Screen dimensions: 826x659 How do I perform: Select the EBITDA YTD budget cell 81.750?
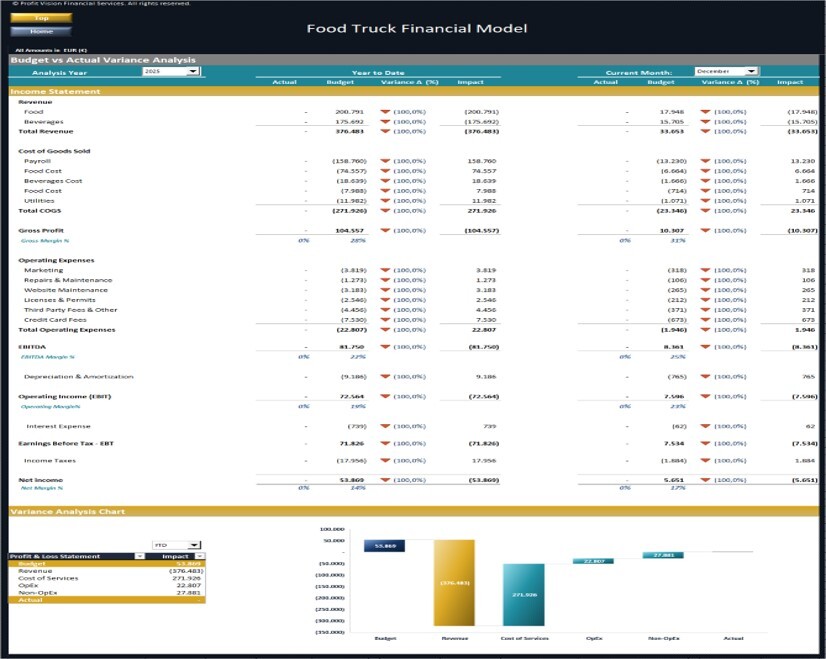[352, 347]
